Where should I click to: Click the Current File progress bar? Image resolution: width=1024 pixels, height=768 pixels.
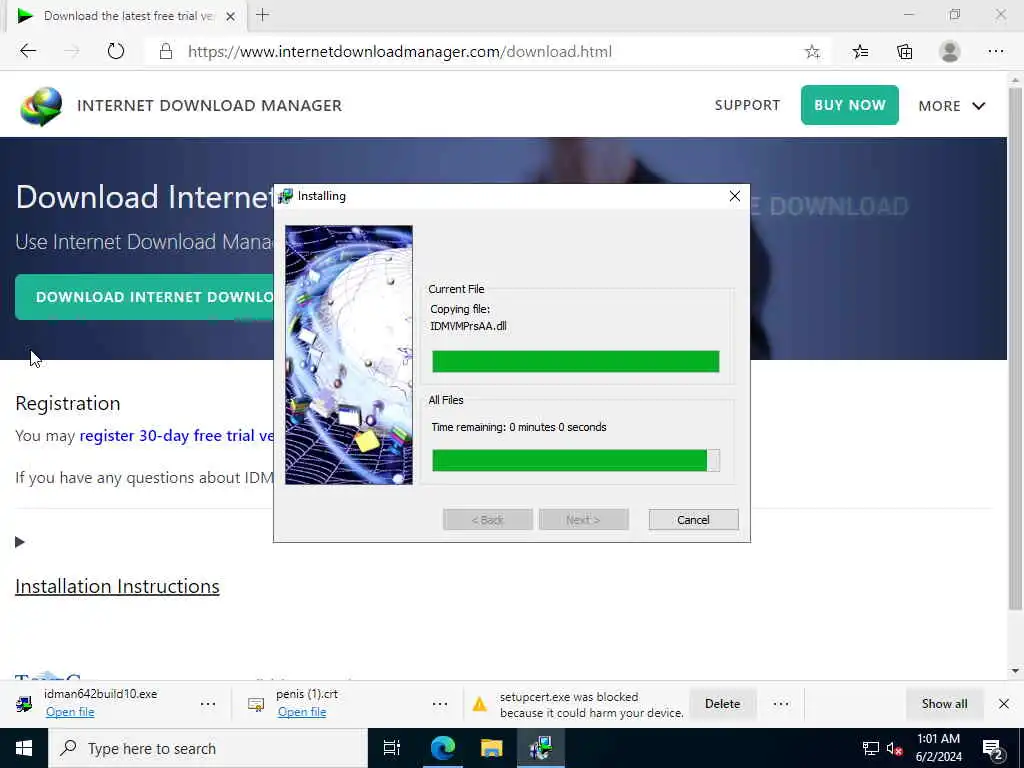[575, 361]
